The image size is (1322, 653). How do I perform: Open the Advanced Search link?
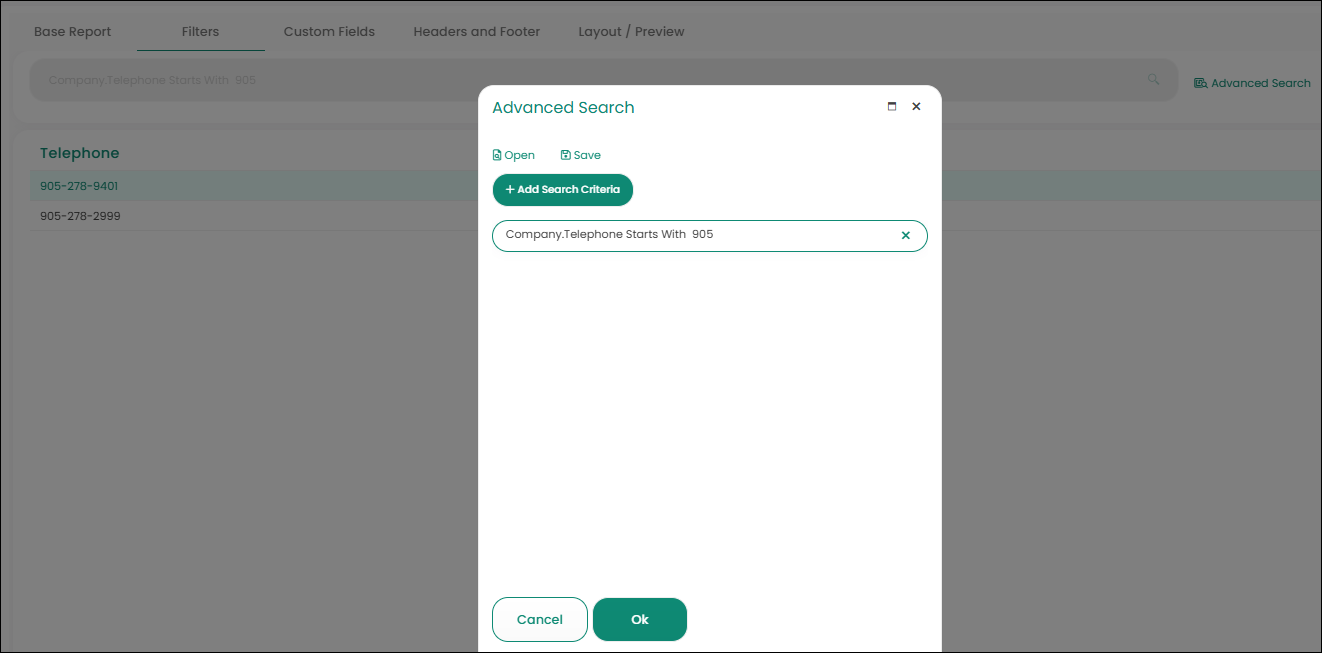point(1252,83)
